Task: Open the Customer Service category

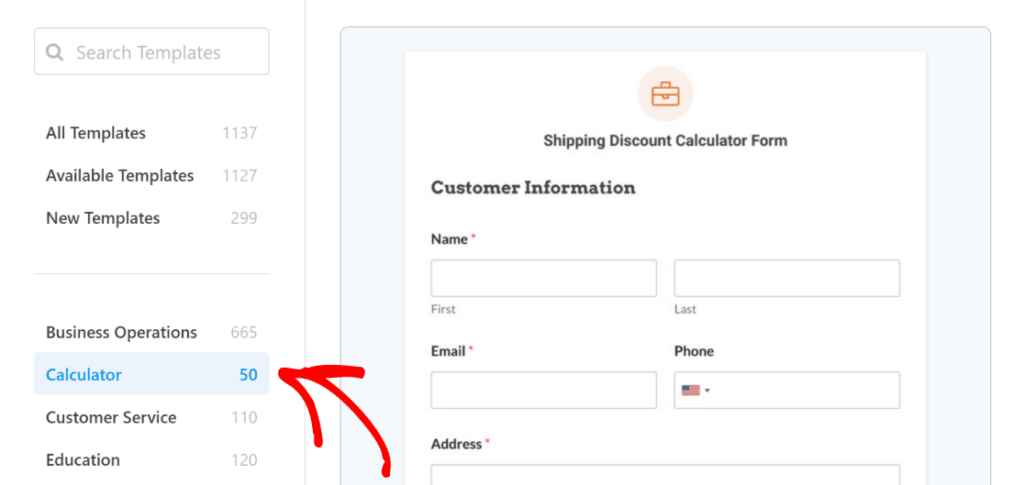Action: tap(111, 418)
